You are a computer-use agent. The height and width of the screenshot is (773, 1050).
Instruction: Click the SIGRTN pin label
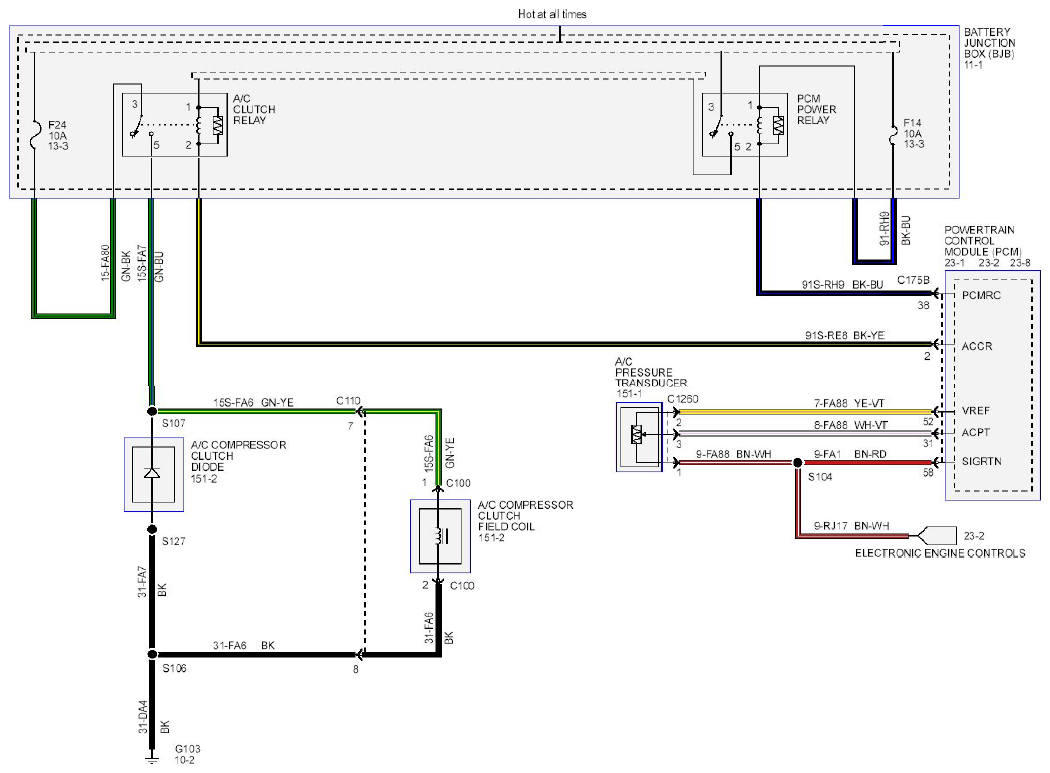pos(982,462)
